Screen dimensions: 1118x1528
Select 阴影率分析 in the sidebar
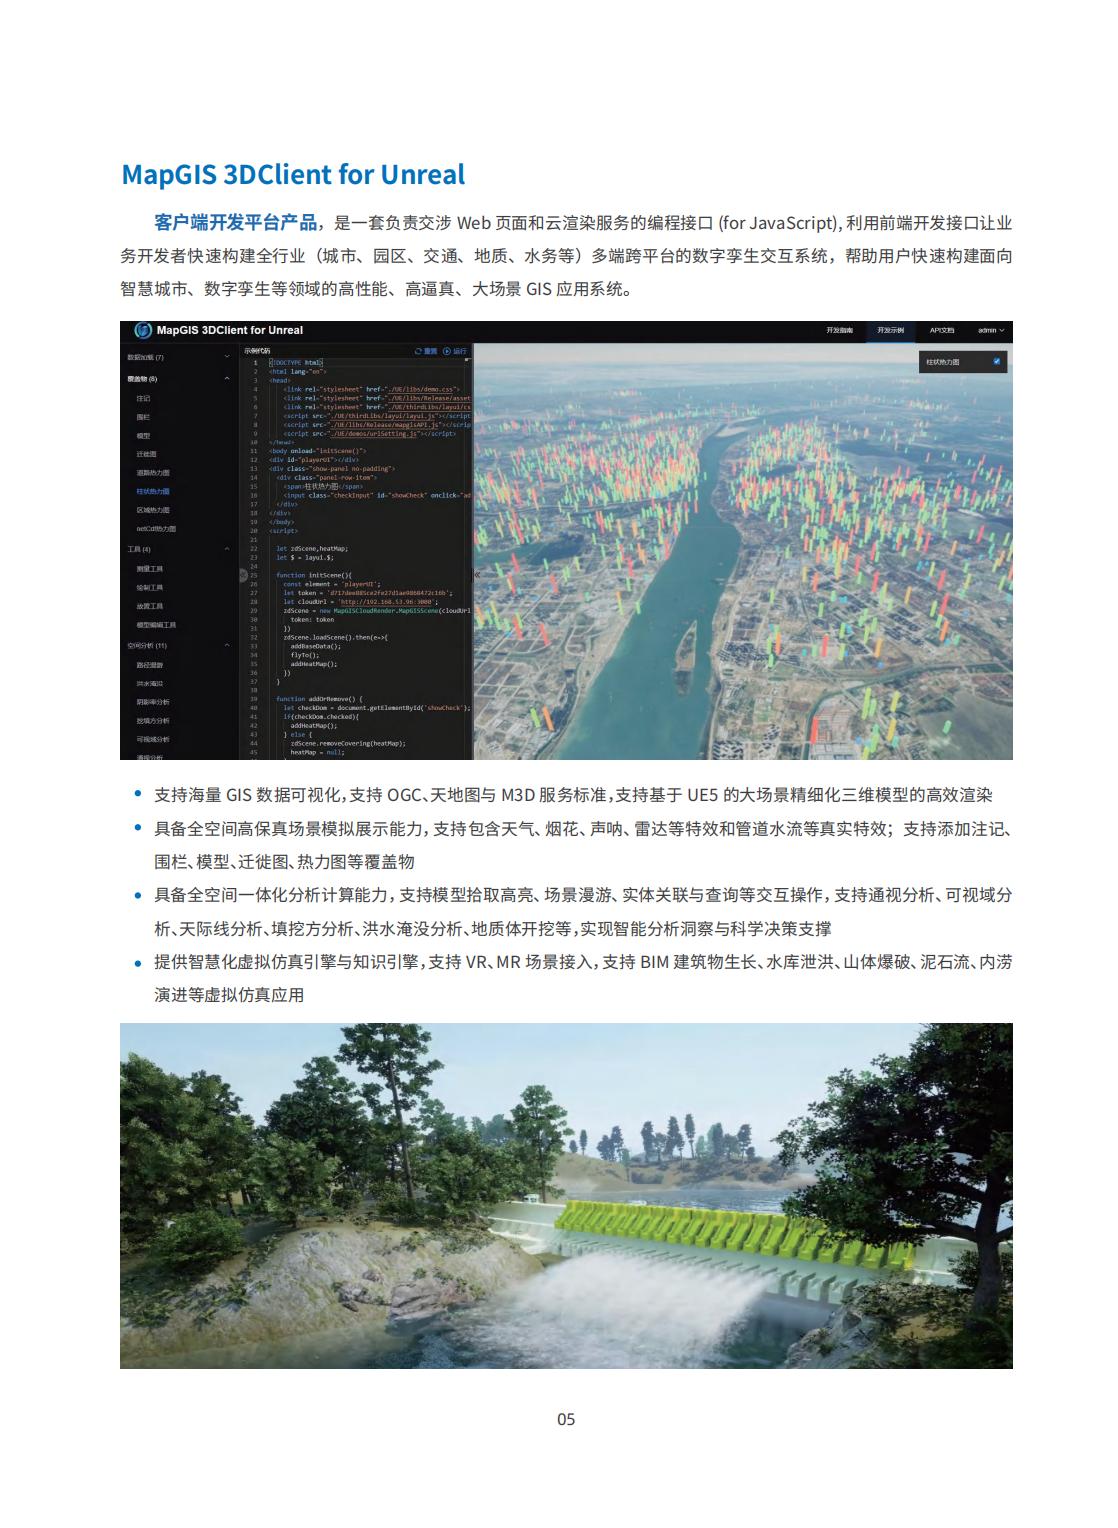point(153,702)
